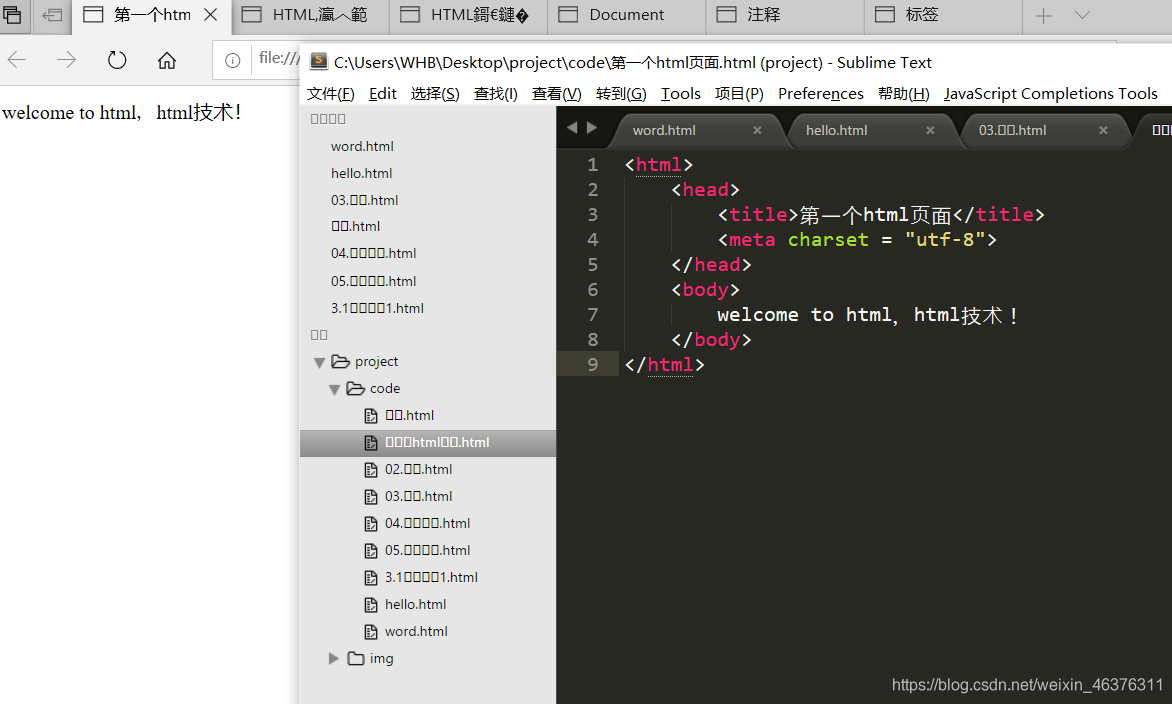Click file icon of 02.□□.html
The height and width of the screenshot is (704, 1172).
[371, 470]
